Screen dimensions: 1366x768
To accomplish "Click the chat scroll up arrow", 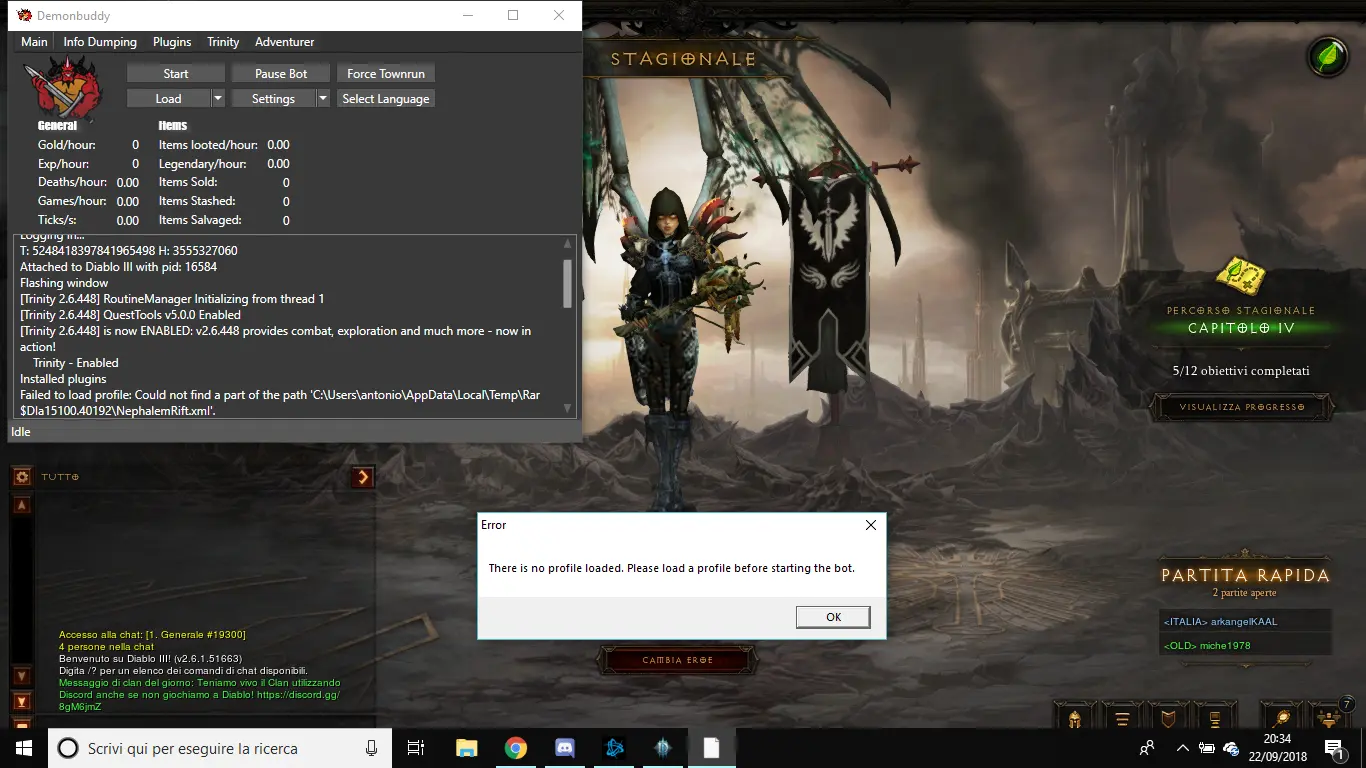I will click(x=21, y=505).
